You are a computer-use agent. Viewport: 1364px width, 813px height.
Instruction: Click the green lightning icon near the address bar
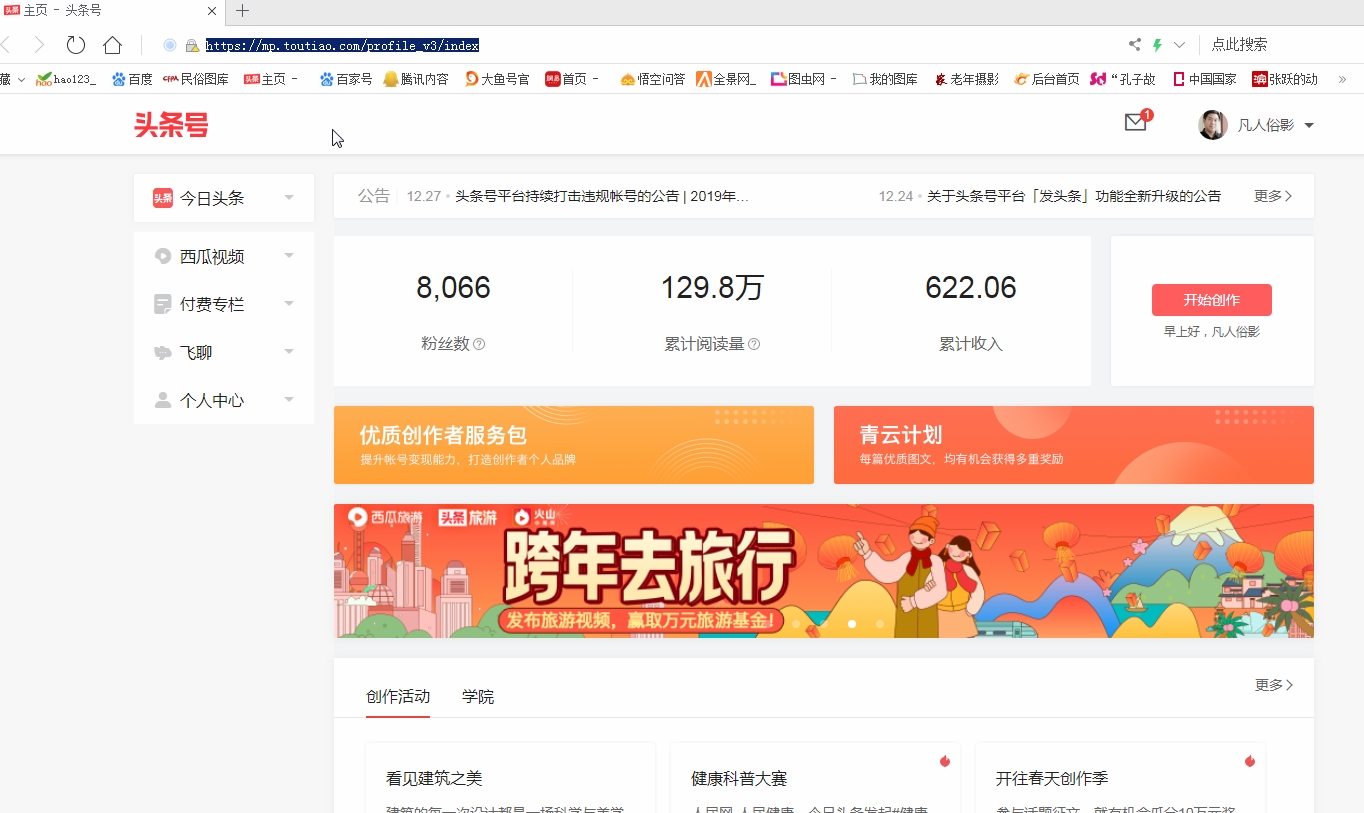point(1158,44)
